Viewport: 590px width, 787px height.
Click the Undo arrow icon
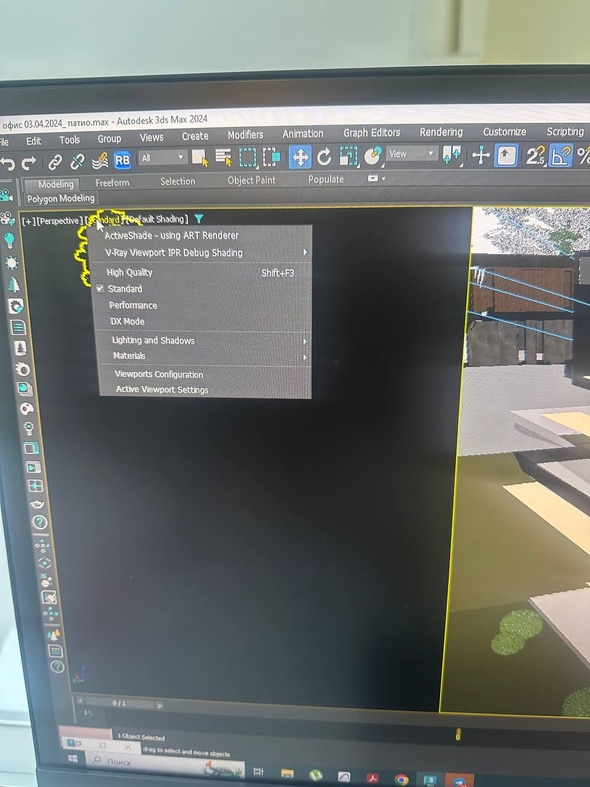7,163
